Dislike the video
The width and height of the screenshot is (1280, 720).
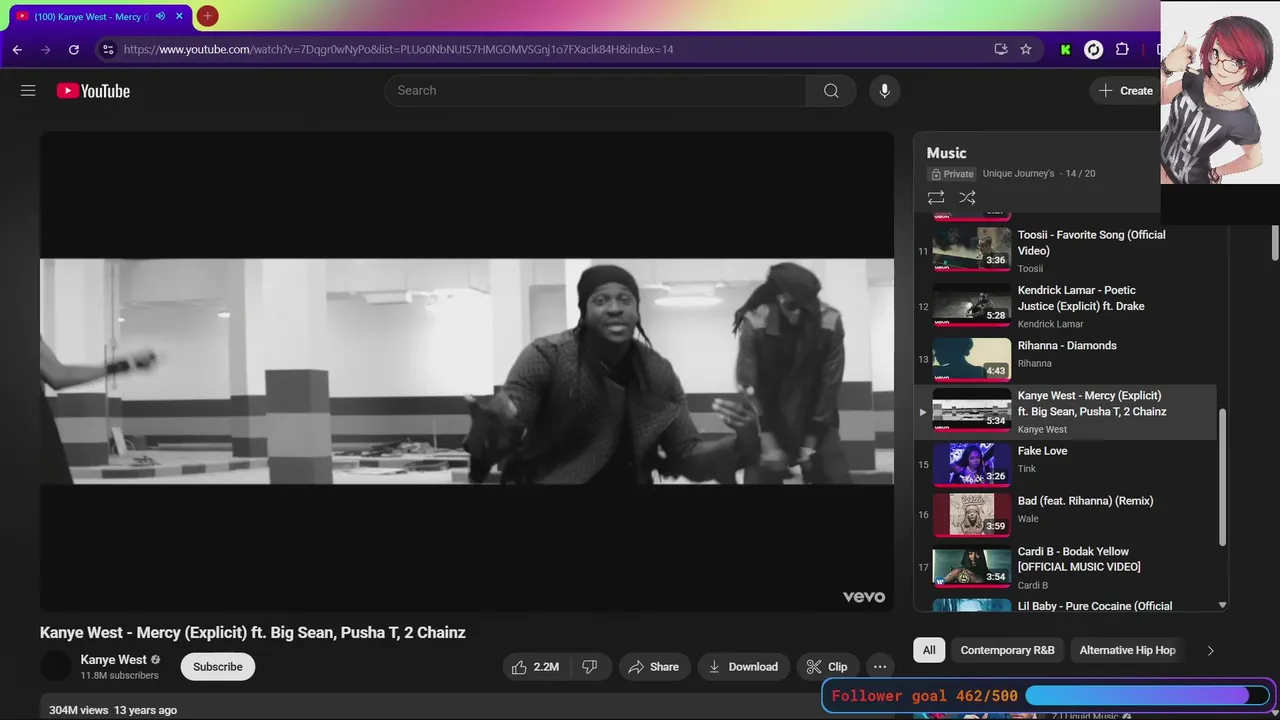click(x=590, y=667)
